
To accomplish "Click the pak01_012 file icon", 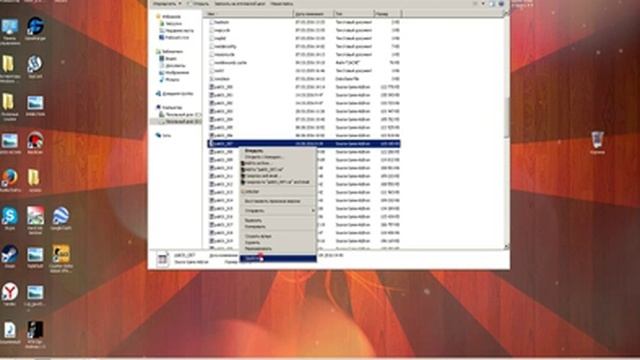I will [212, 184].
